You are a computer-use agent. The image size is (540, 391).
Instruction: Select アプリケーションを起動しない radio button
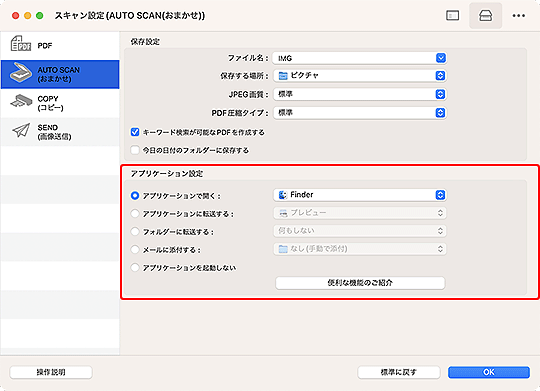(135, 267)
